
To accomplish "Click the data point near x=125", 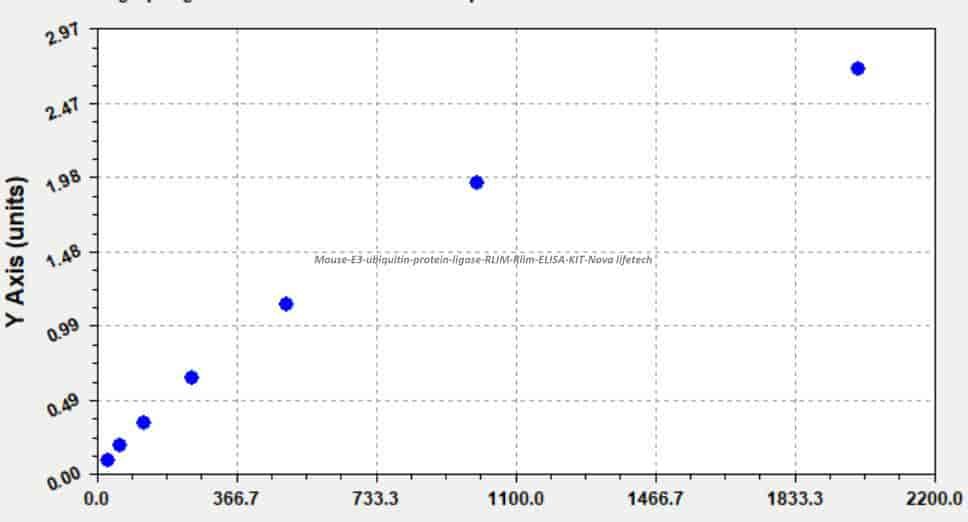I will (143, 422).
